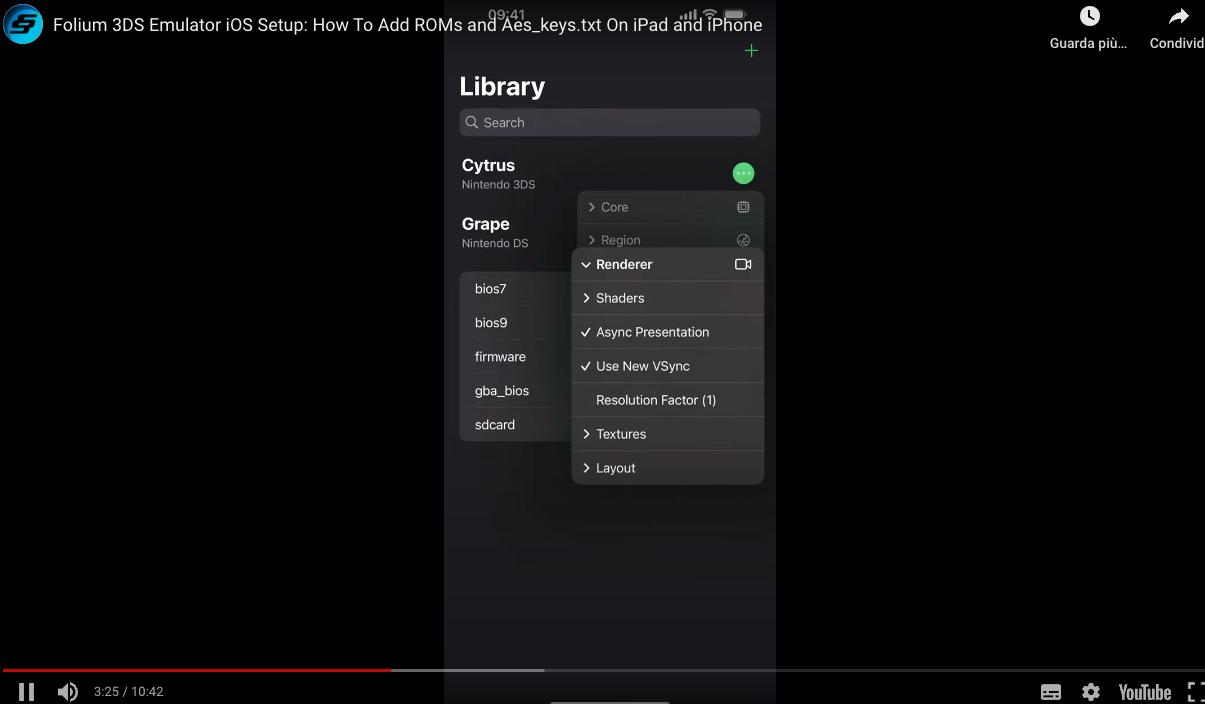Select Resolution Factor (1) menu entry
1205x704 pixels.
click(x=668, y=400)
